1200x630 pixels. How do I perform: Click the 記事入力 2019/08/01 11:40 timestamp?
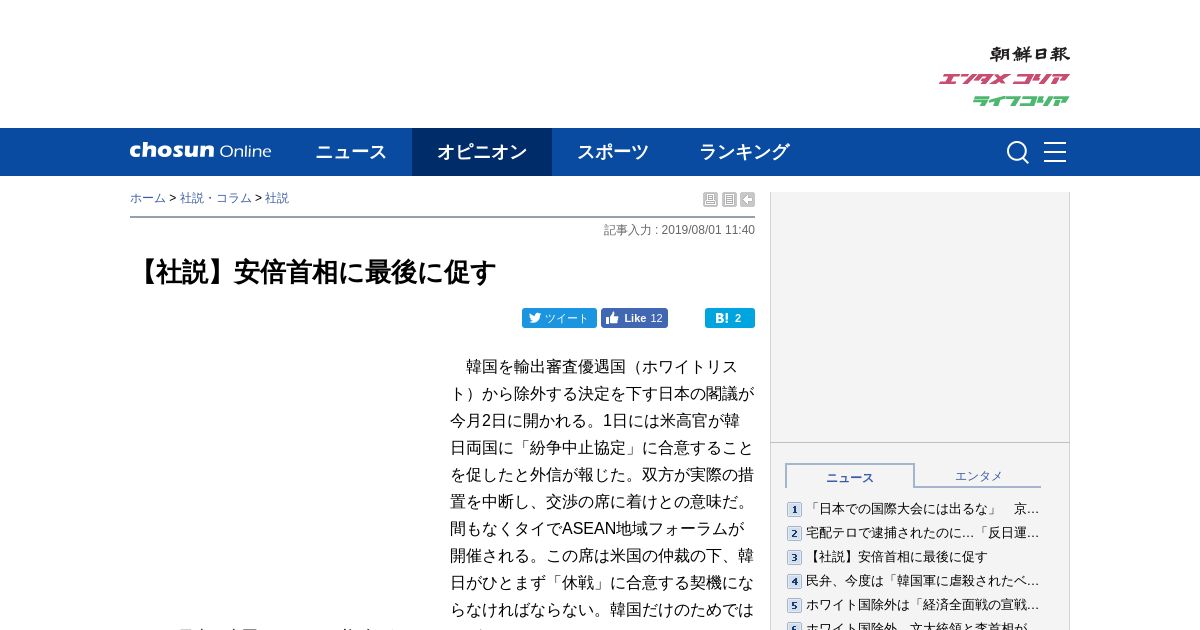[x=679, y=230]
